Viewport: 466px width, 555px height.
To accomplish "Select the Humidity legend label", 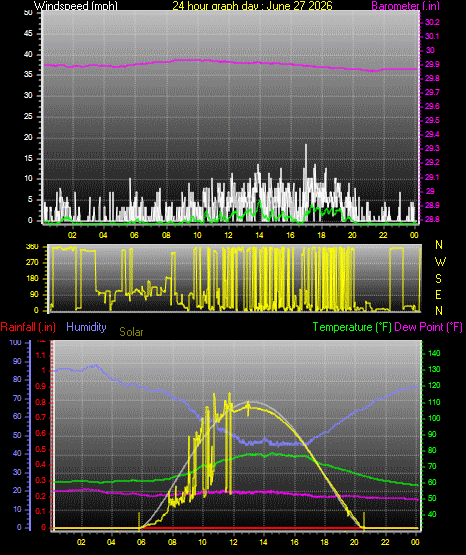I will 86,327.
